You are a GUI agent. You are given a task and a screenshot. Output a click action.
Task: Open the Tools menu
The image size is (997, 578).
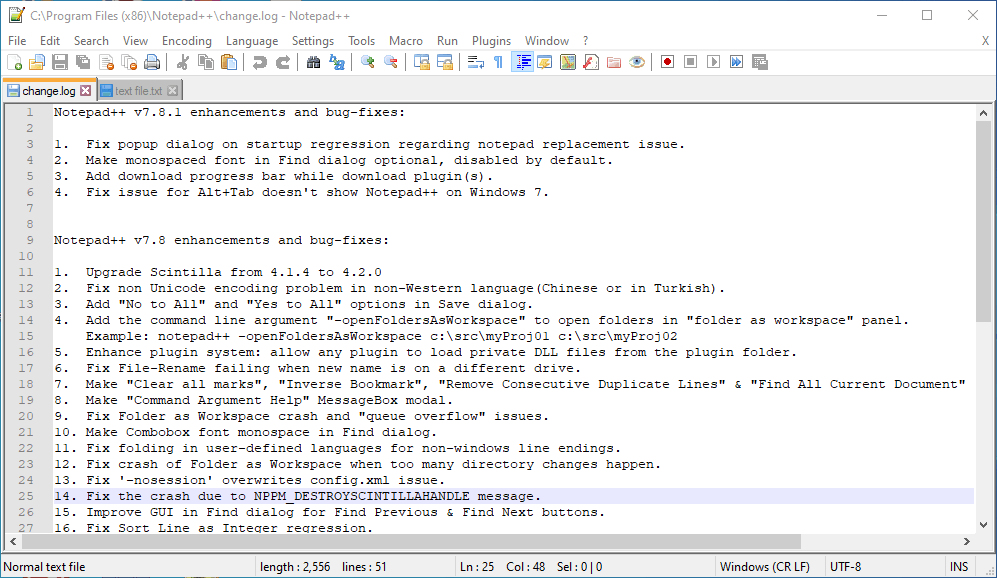pyautogui.click(x=361, y=41)
